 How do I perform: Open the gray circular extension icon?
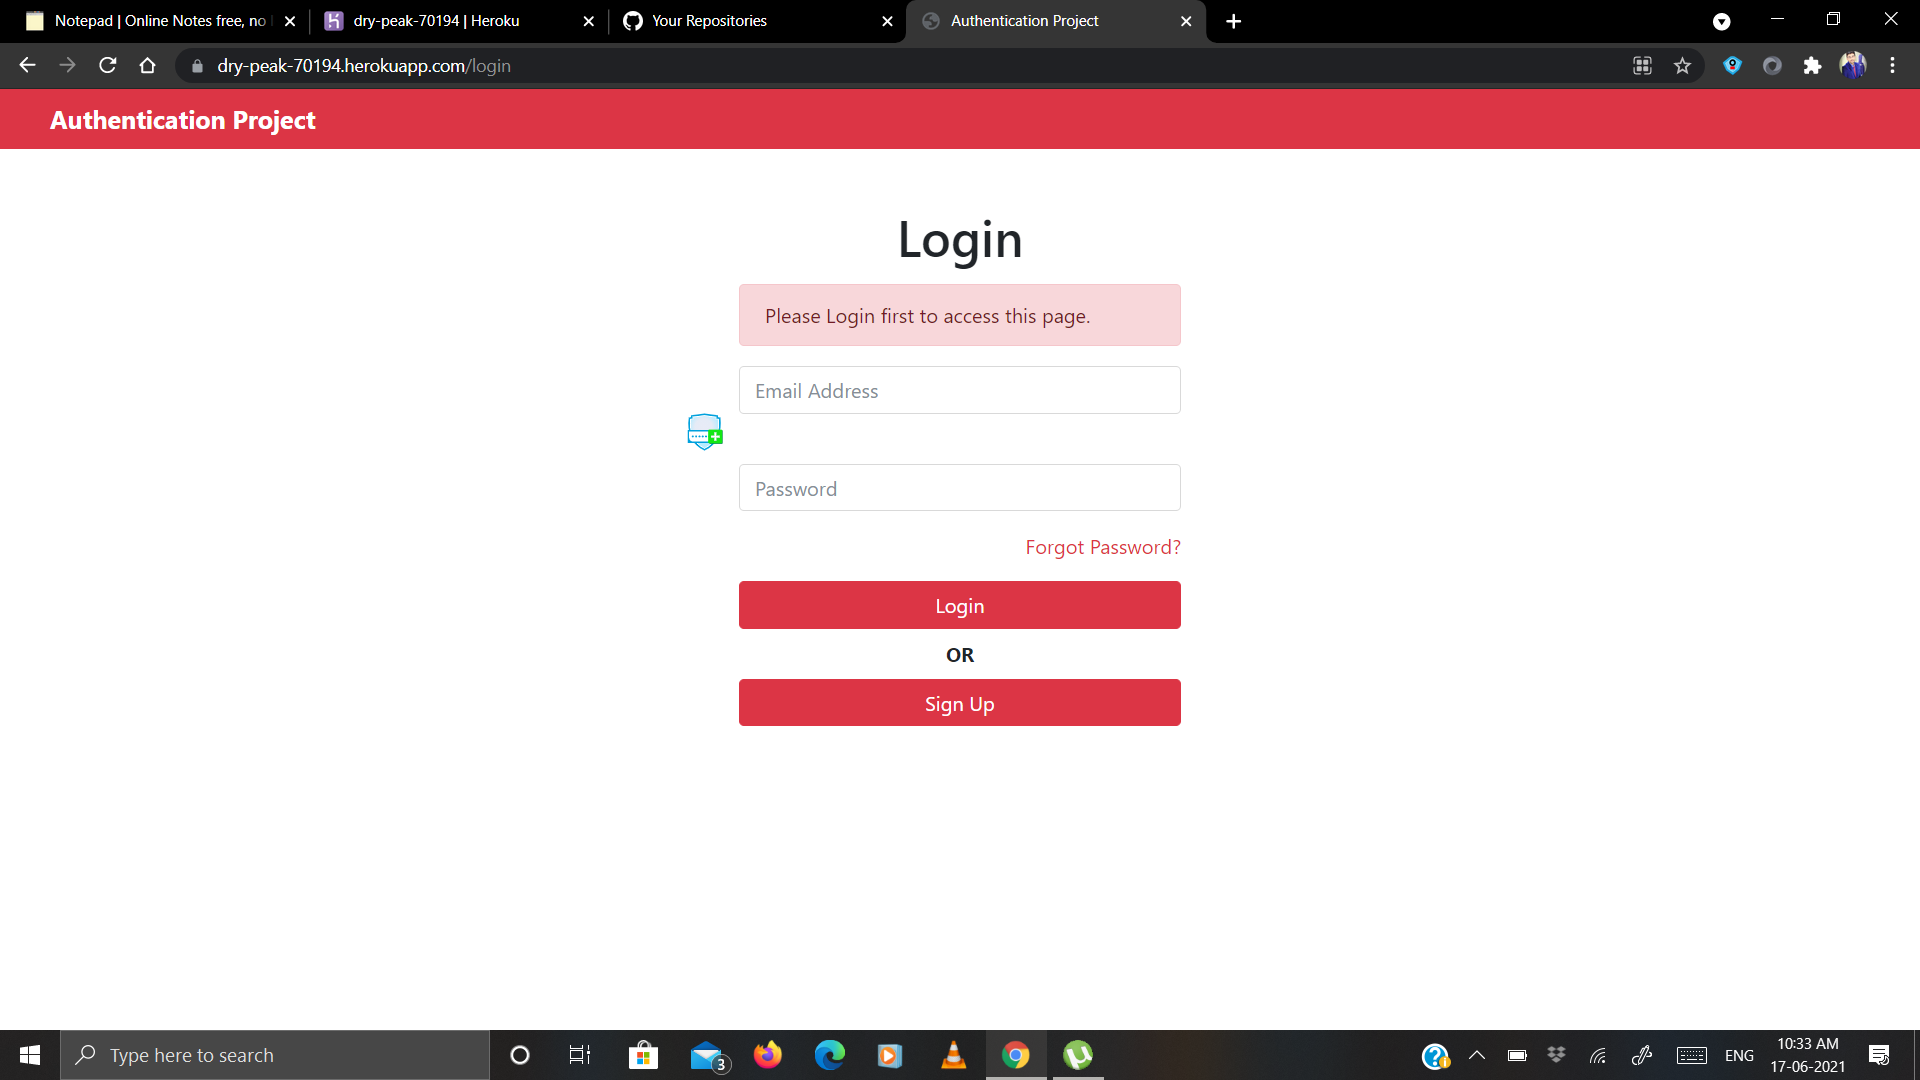tap(1772, 66)
